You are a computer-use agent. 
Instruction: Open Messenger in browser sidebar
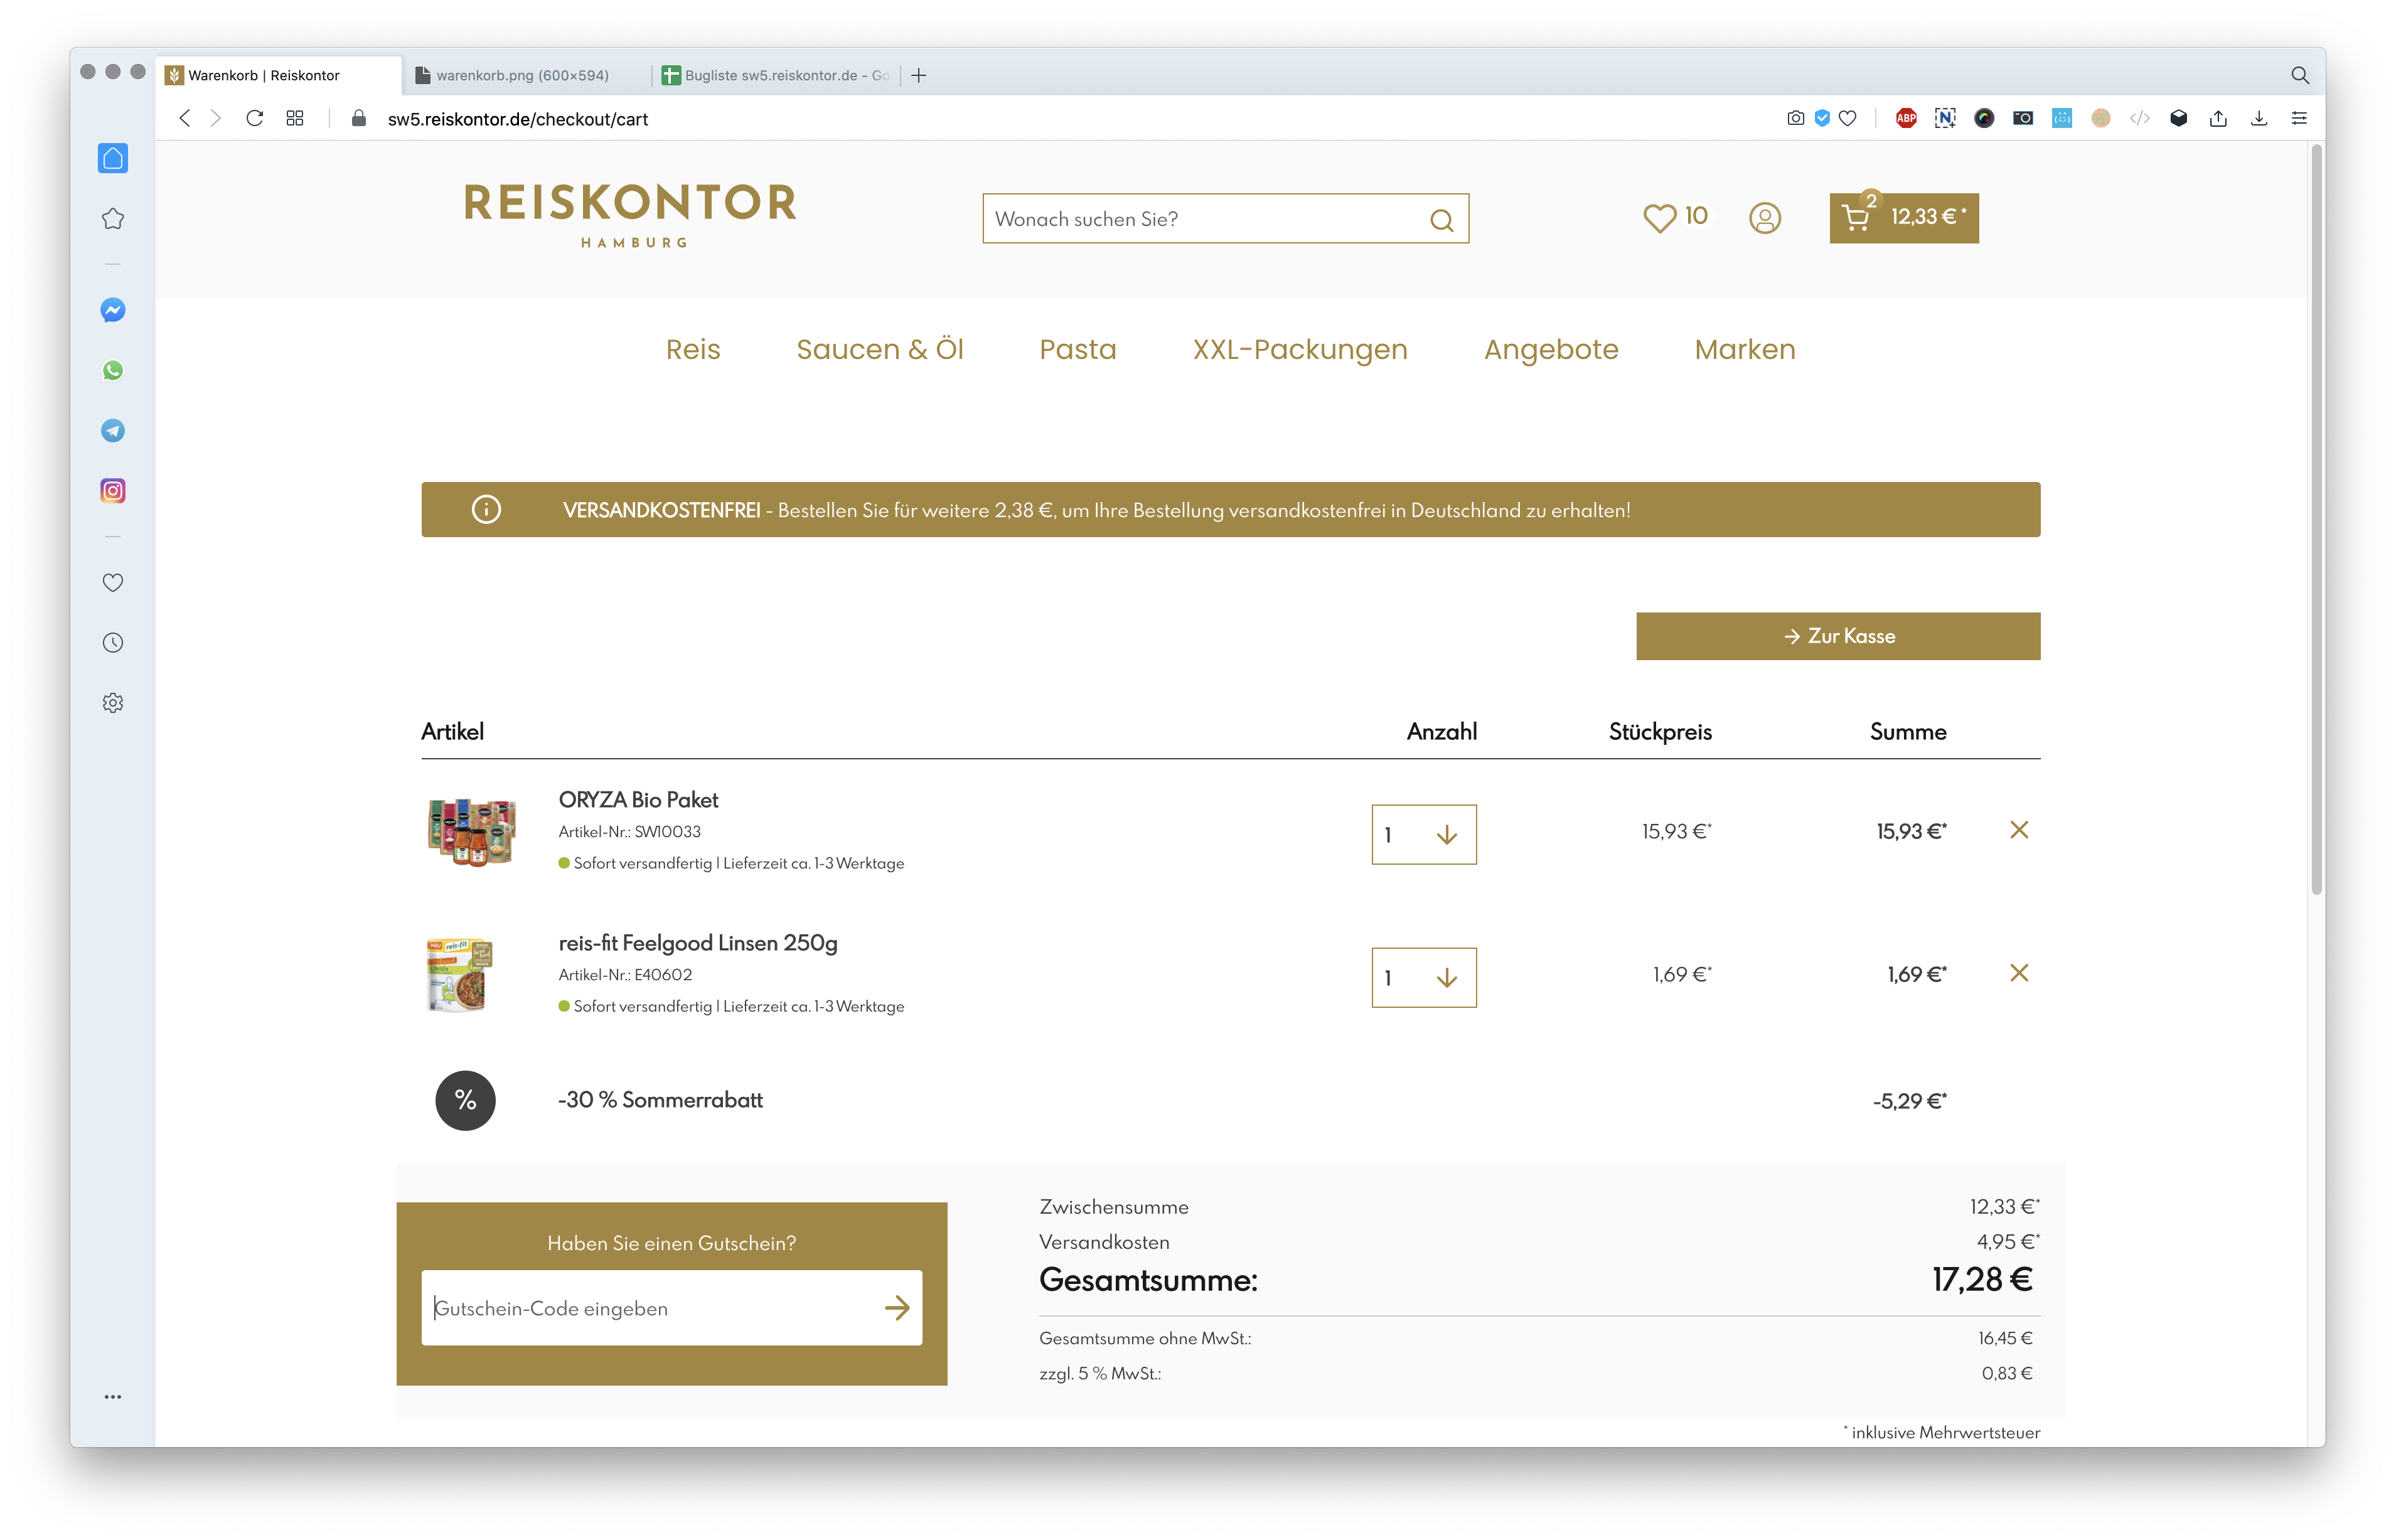(x=113, y=311)
